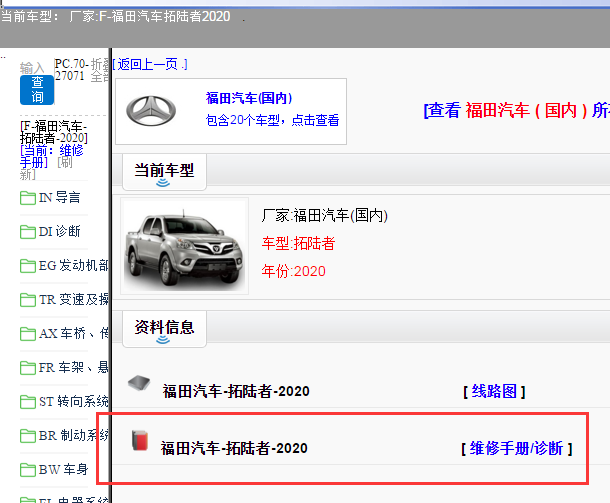Click folder icon beside BR 制动系统
610x503 pixels.
click(x=28, y=436)
